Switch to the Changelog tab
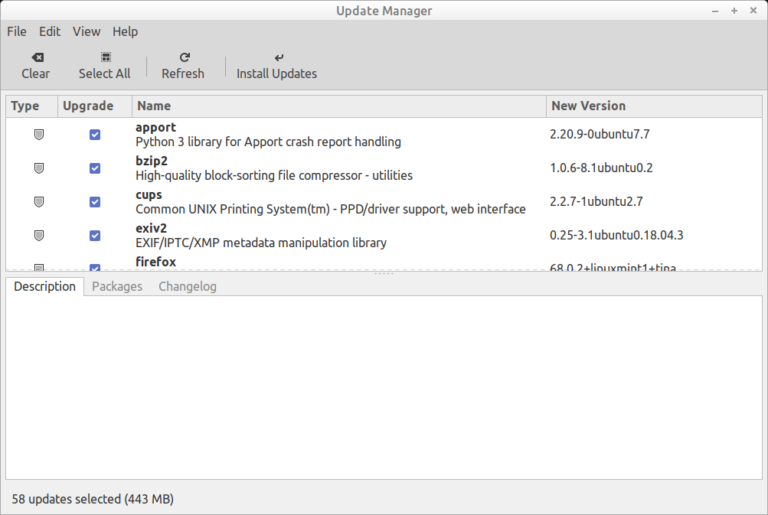The image size is (768, 515). [x=187, y=286]
